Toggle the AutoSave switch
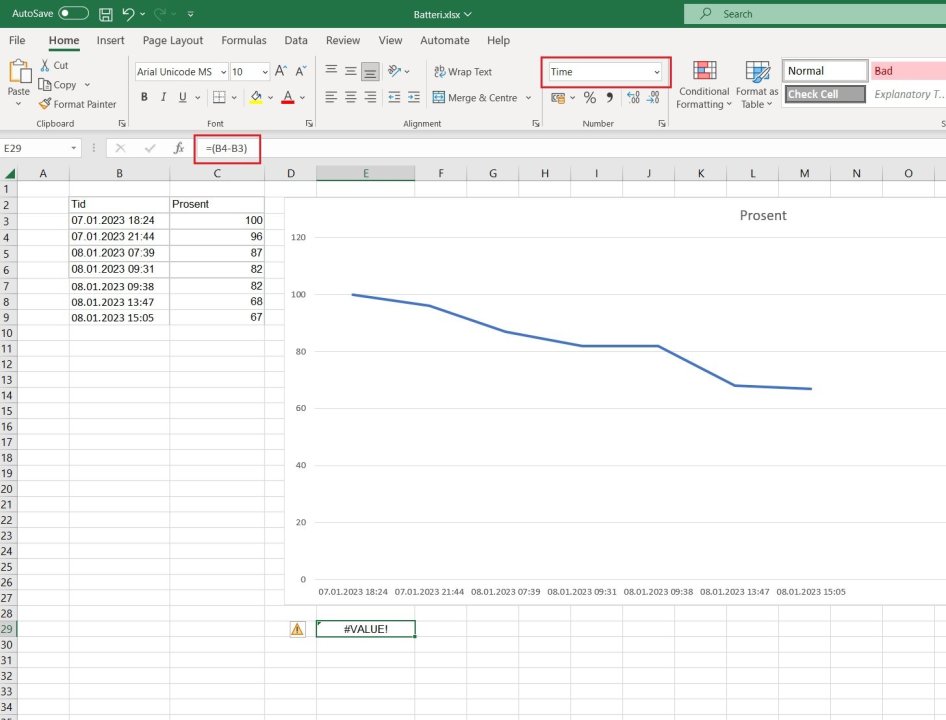The height and width of the screenshot is (720, 946). 73,15
